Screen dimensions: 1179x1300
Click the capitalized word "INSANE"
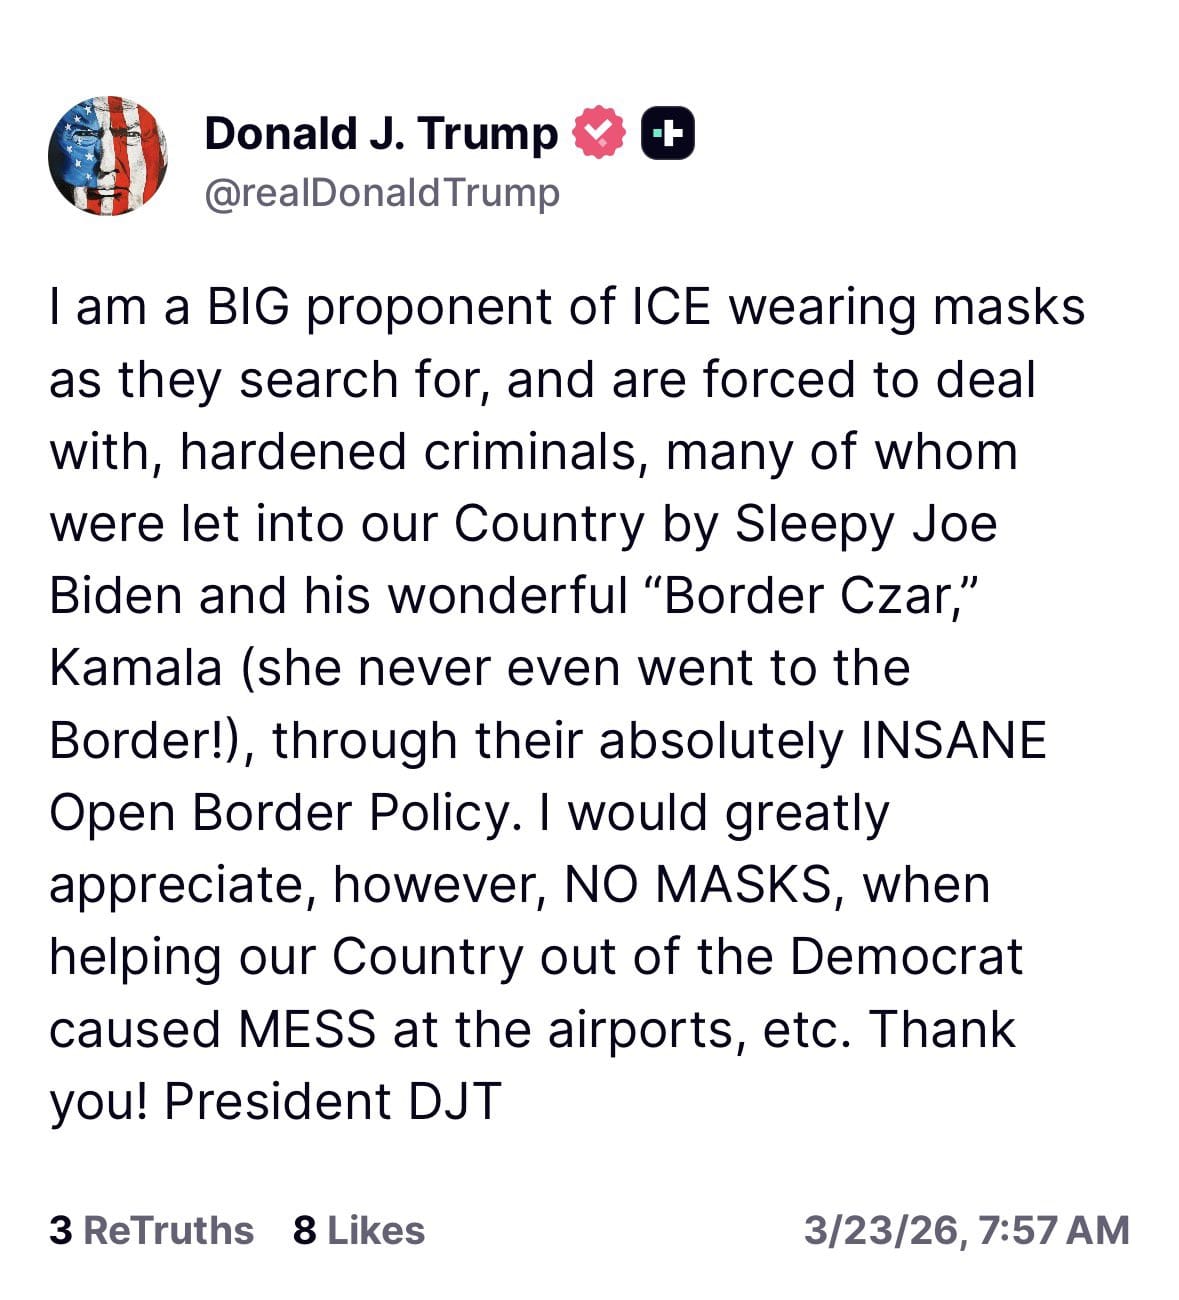[x=953, y=740]
